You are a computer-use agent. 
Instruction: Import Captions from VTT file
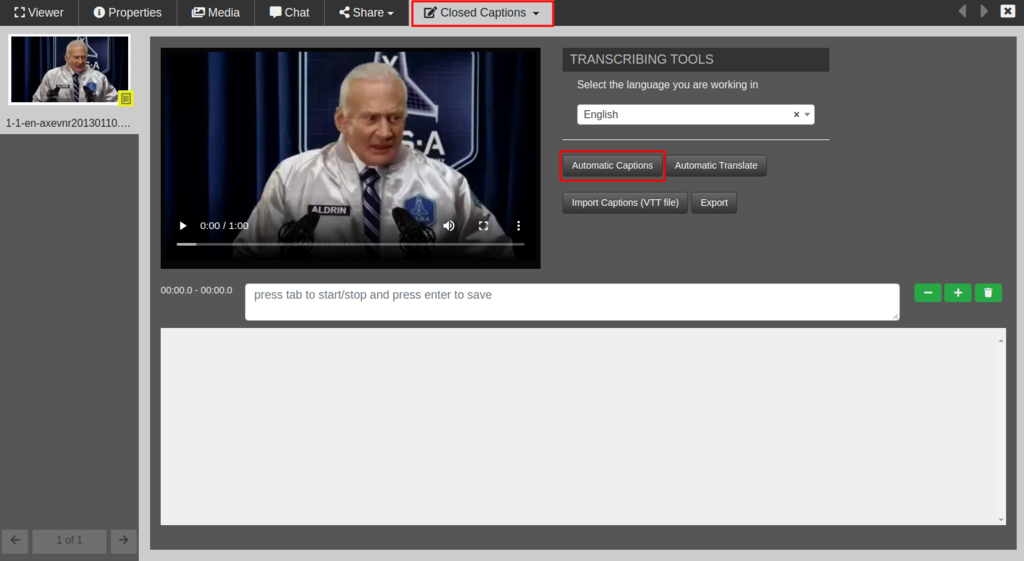point(625,202)
